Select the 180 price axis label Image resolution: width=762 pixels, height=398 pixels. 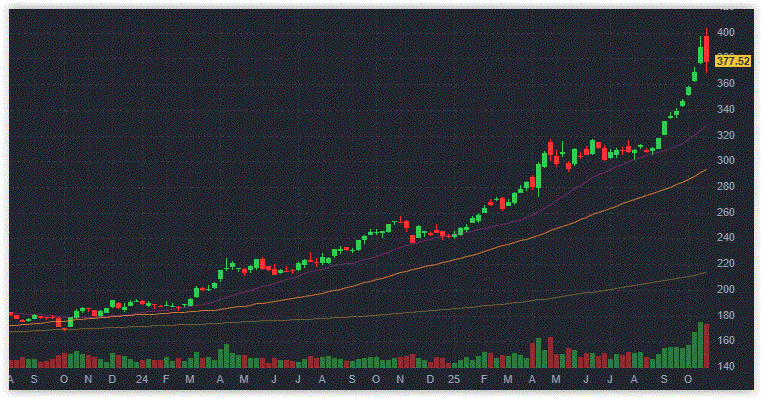click(x=726, y=315)
